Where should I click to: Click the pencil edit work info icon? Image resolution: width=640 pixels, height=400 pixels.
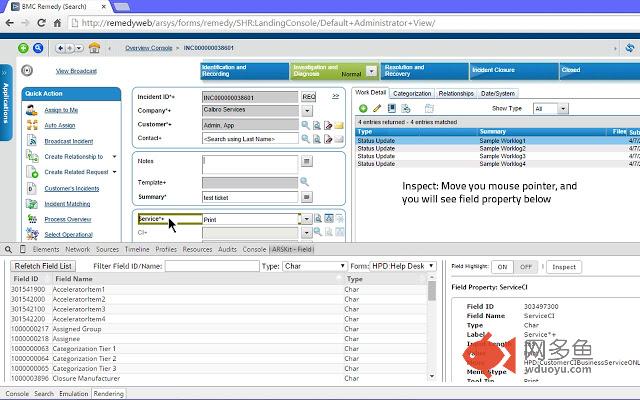tap(377, 109)
